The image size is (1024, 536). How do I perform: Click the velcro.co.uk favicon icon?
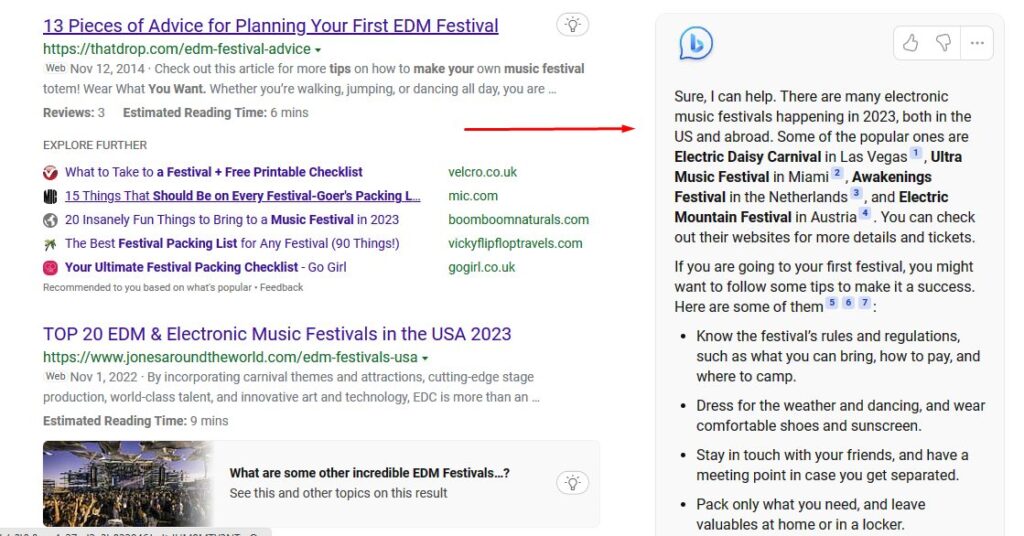pyautogui.click(x=50, y=172)
